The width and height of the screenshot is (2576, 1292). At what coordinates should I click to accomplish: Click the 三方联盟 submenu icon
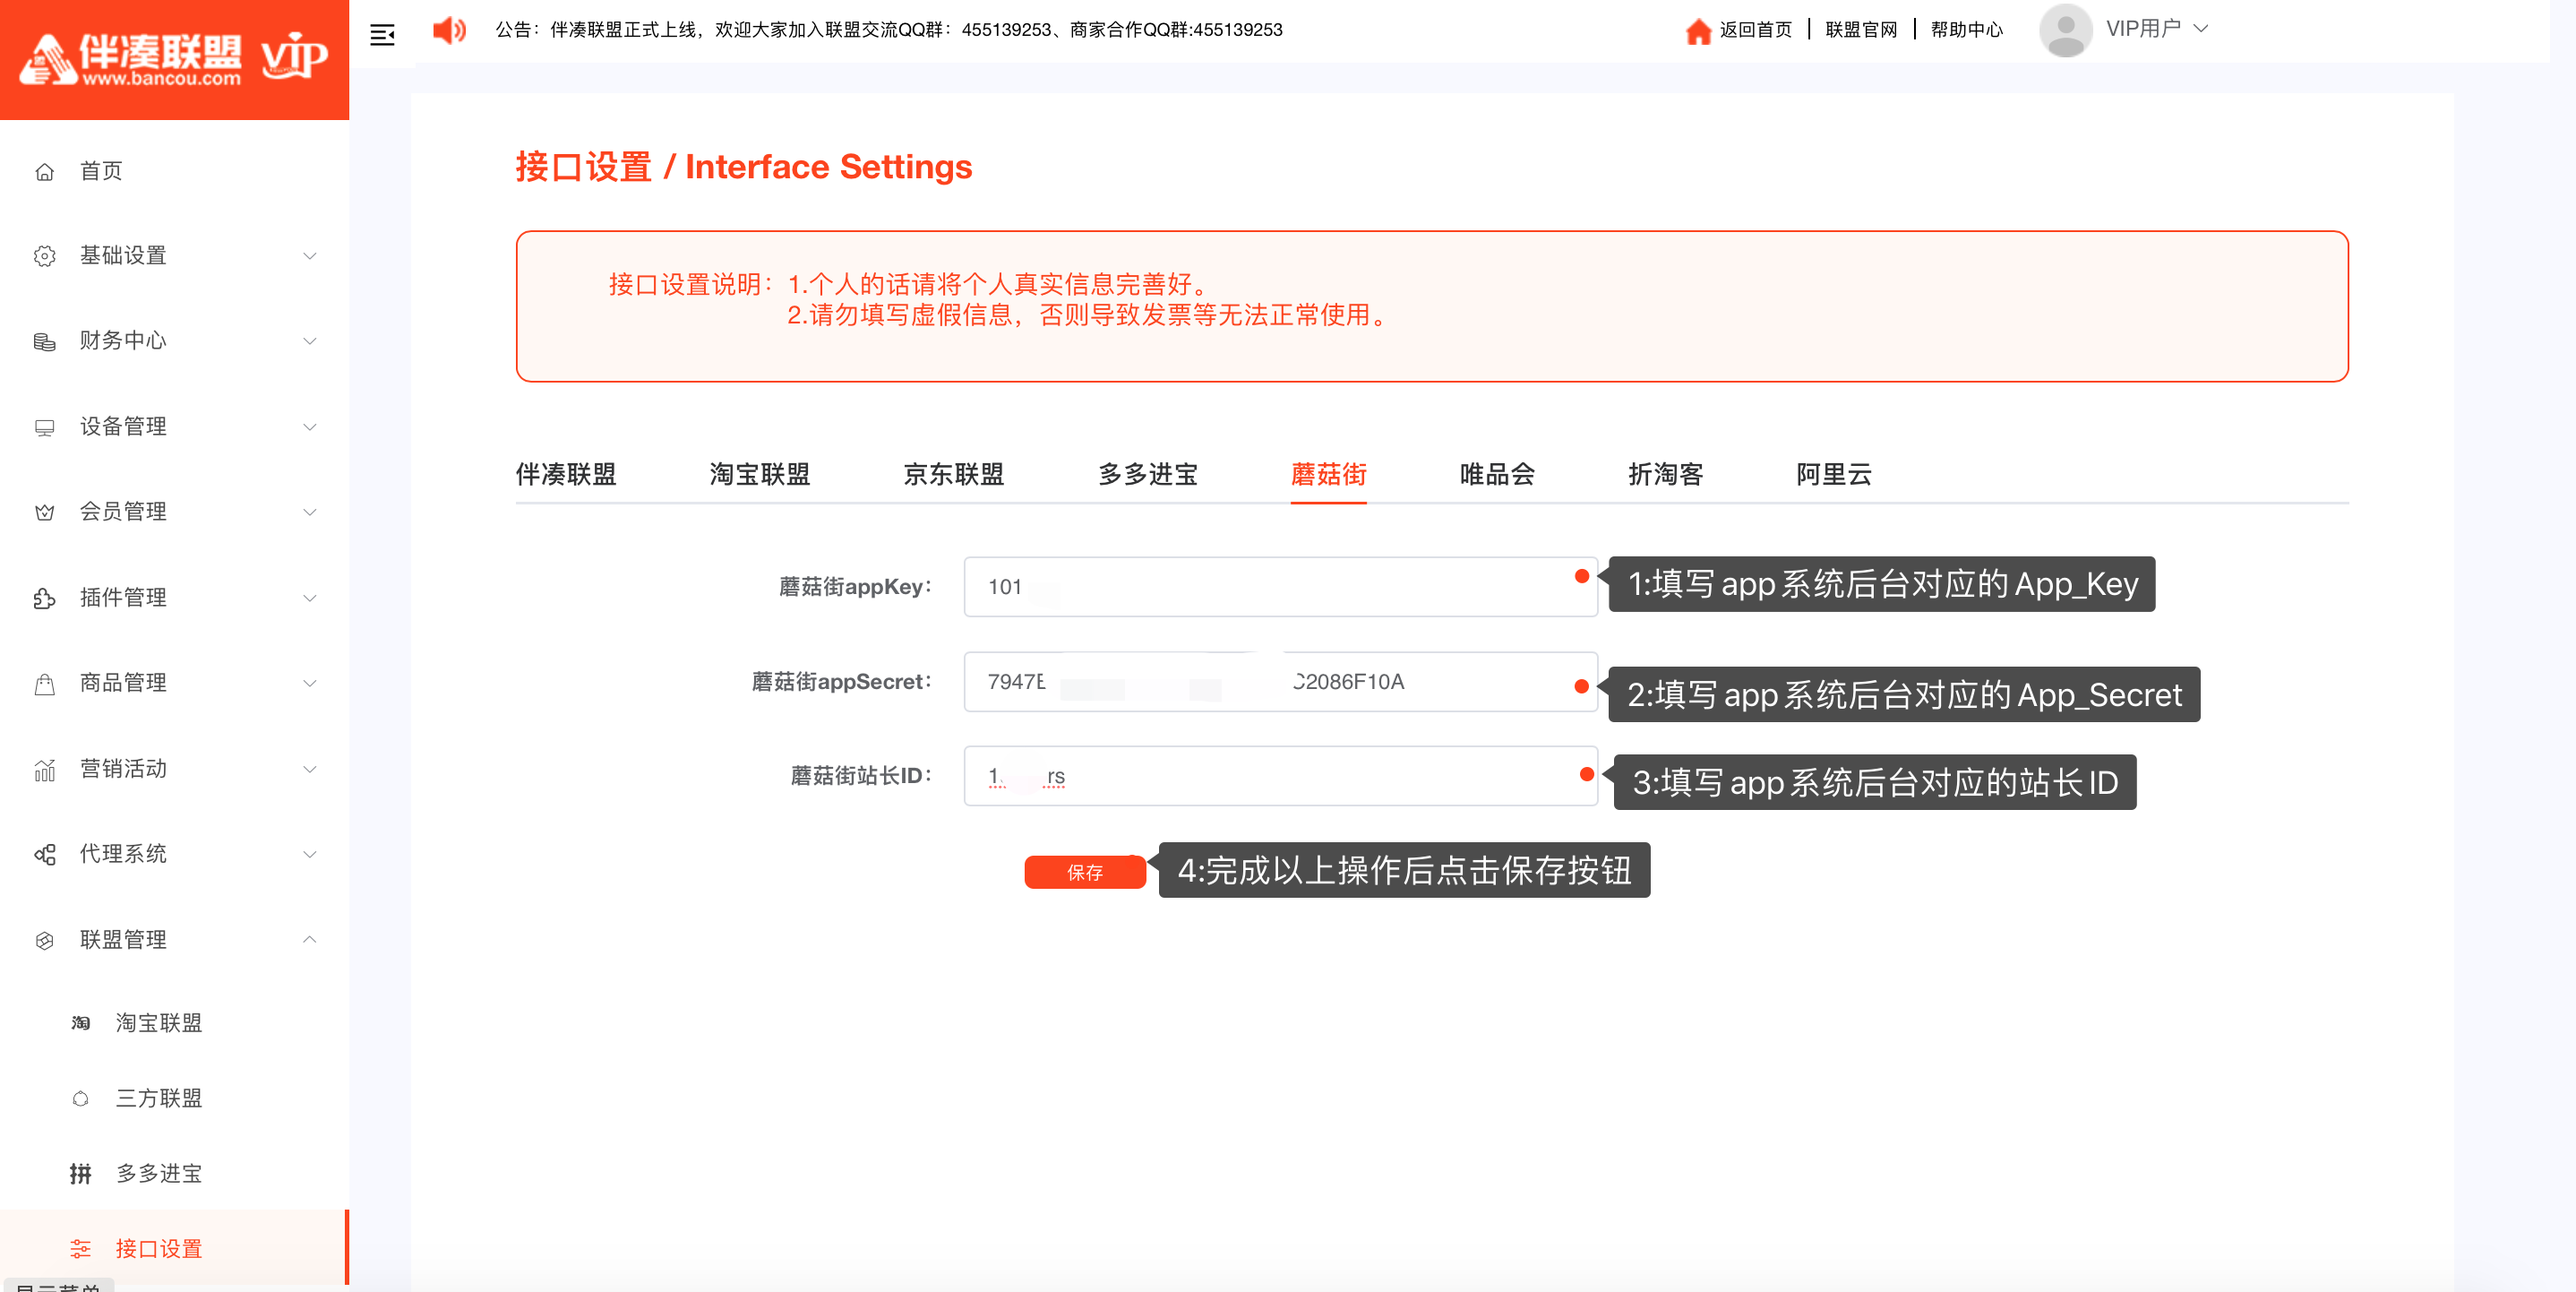tap(80, 1099)
